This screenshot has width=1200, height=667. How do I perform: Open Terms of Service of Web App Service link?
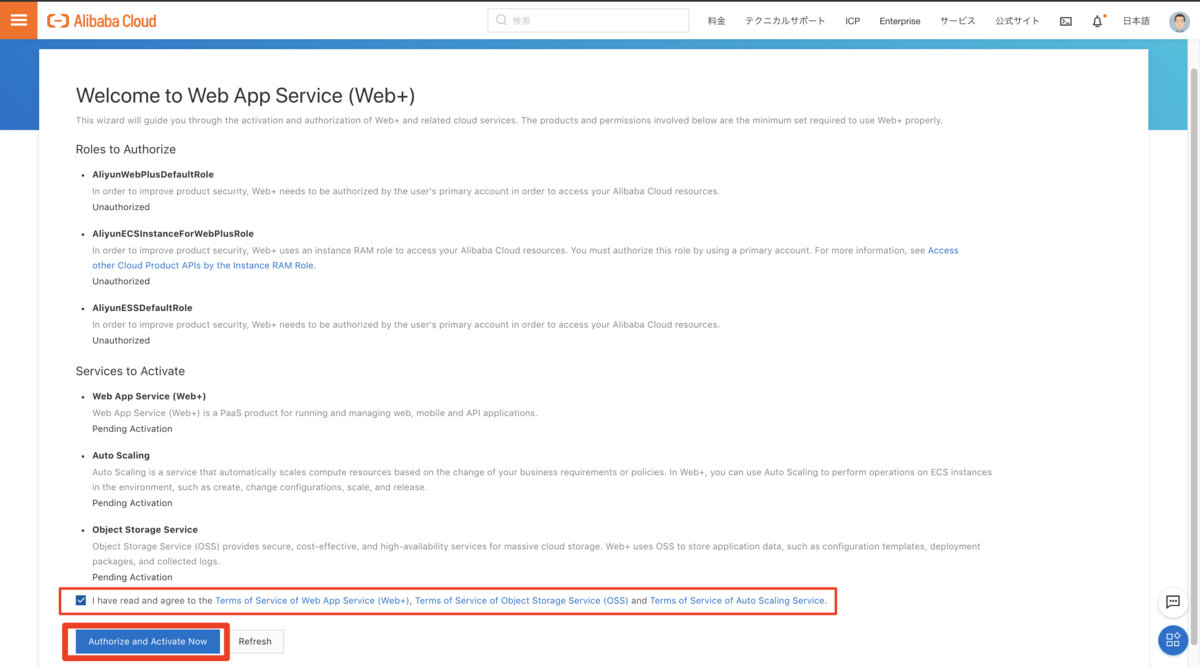coord(312,601)
